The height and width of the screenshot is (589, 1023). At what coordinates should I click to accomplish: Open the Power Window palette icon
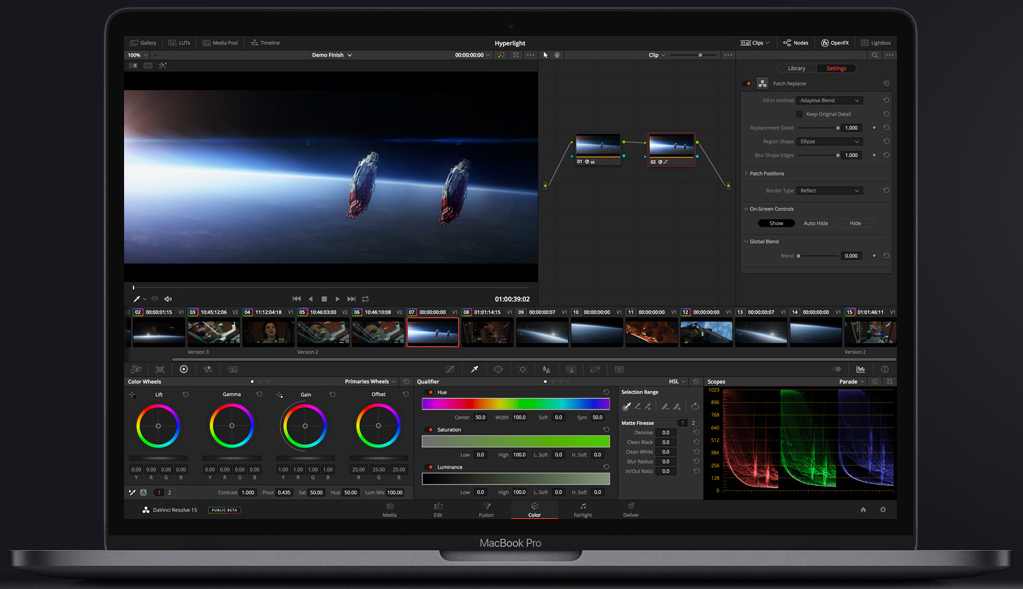pyautogui.click(x=498, y=369)
